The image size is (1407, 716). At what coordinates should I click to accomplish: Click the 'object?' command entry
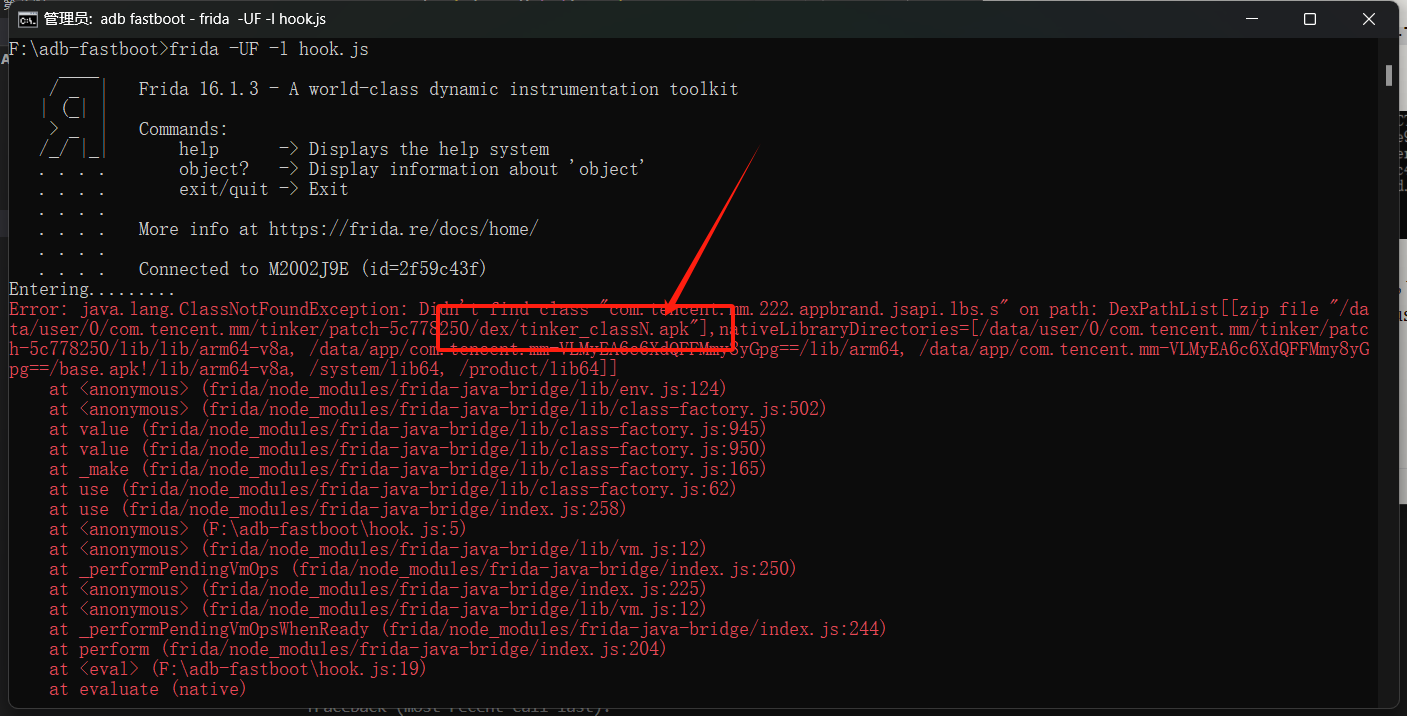click(x=214, y=169)
